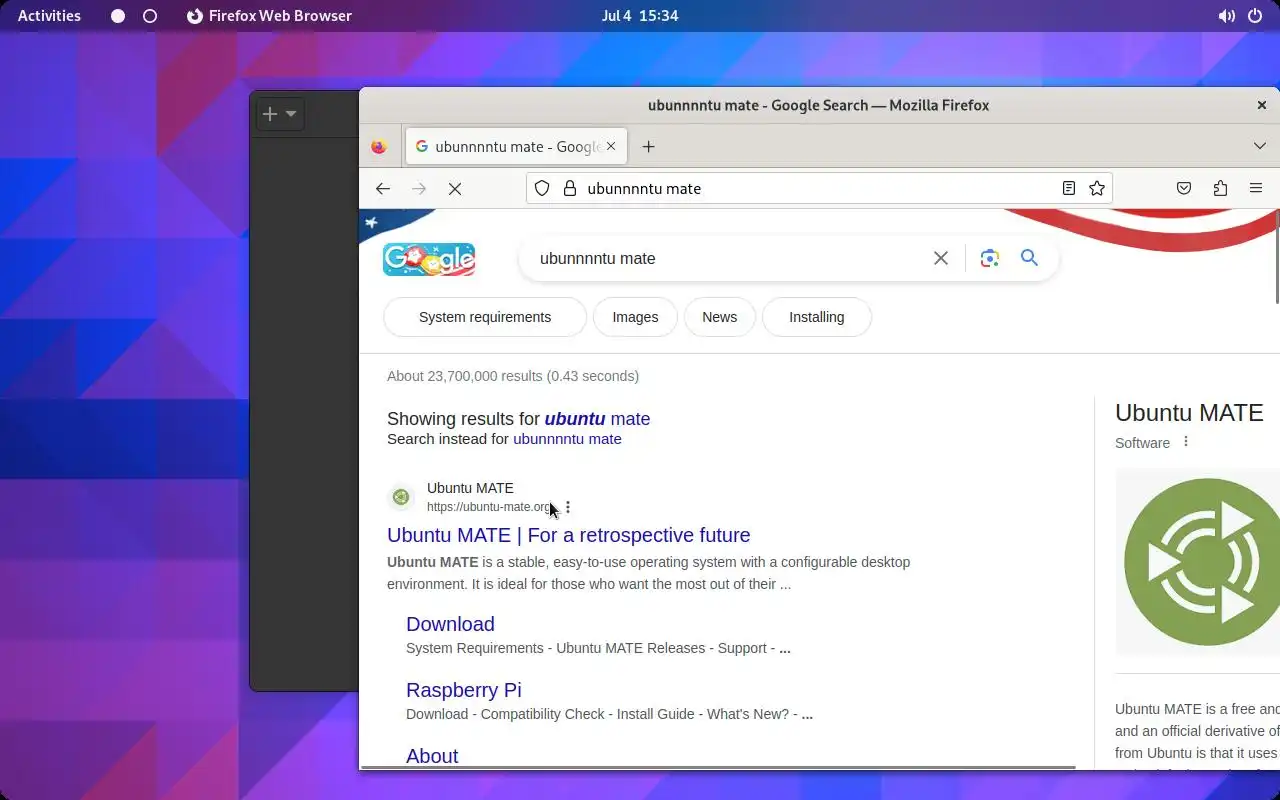Focus the Firefox URL bar text
The width and height of the screenshot is (1280, 800).
pyautogui.click(x=644, y=188)
